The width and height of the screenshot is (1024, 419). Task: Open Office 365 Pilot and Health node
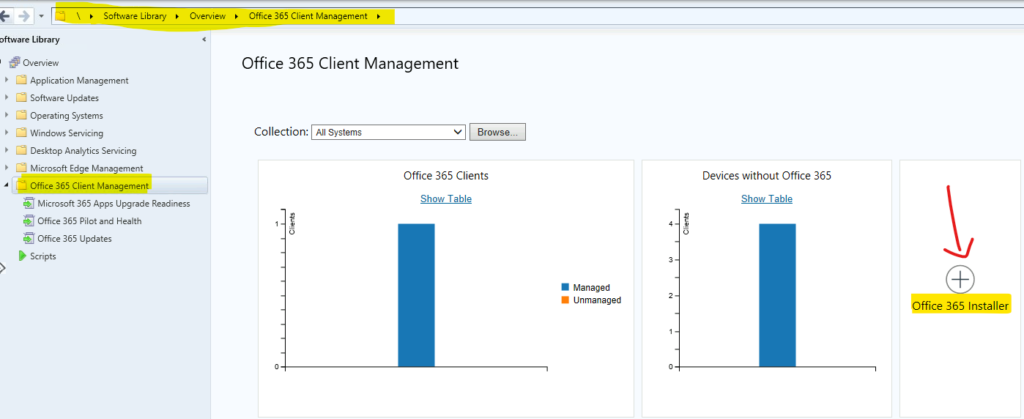pyautogui.click(x=89, y=221)
